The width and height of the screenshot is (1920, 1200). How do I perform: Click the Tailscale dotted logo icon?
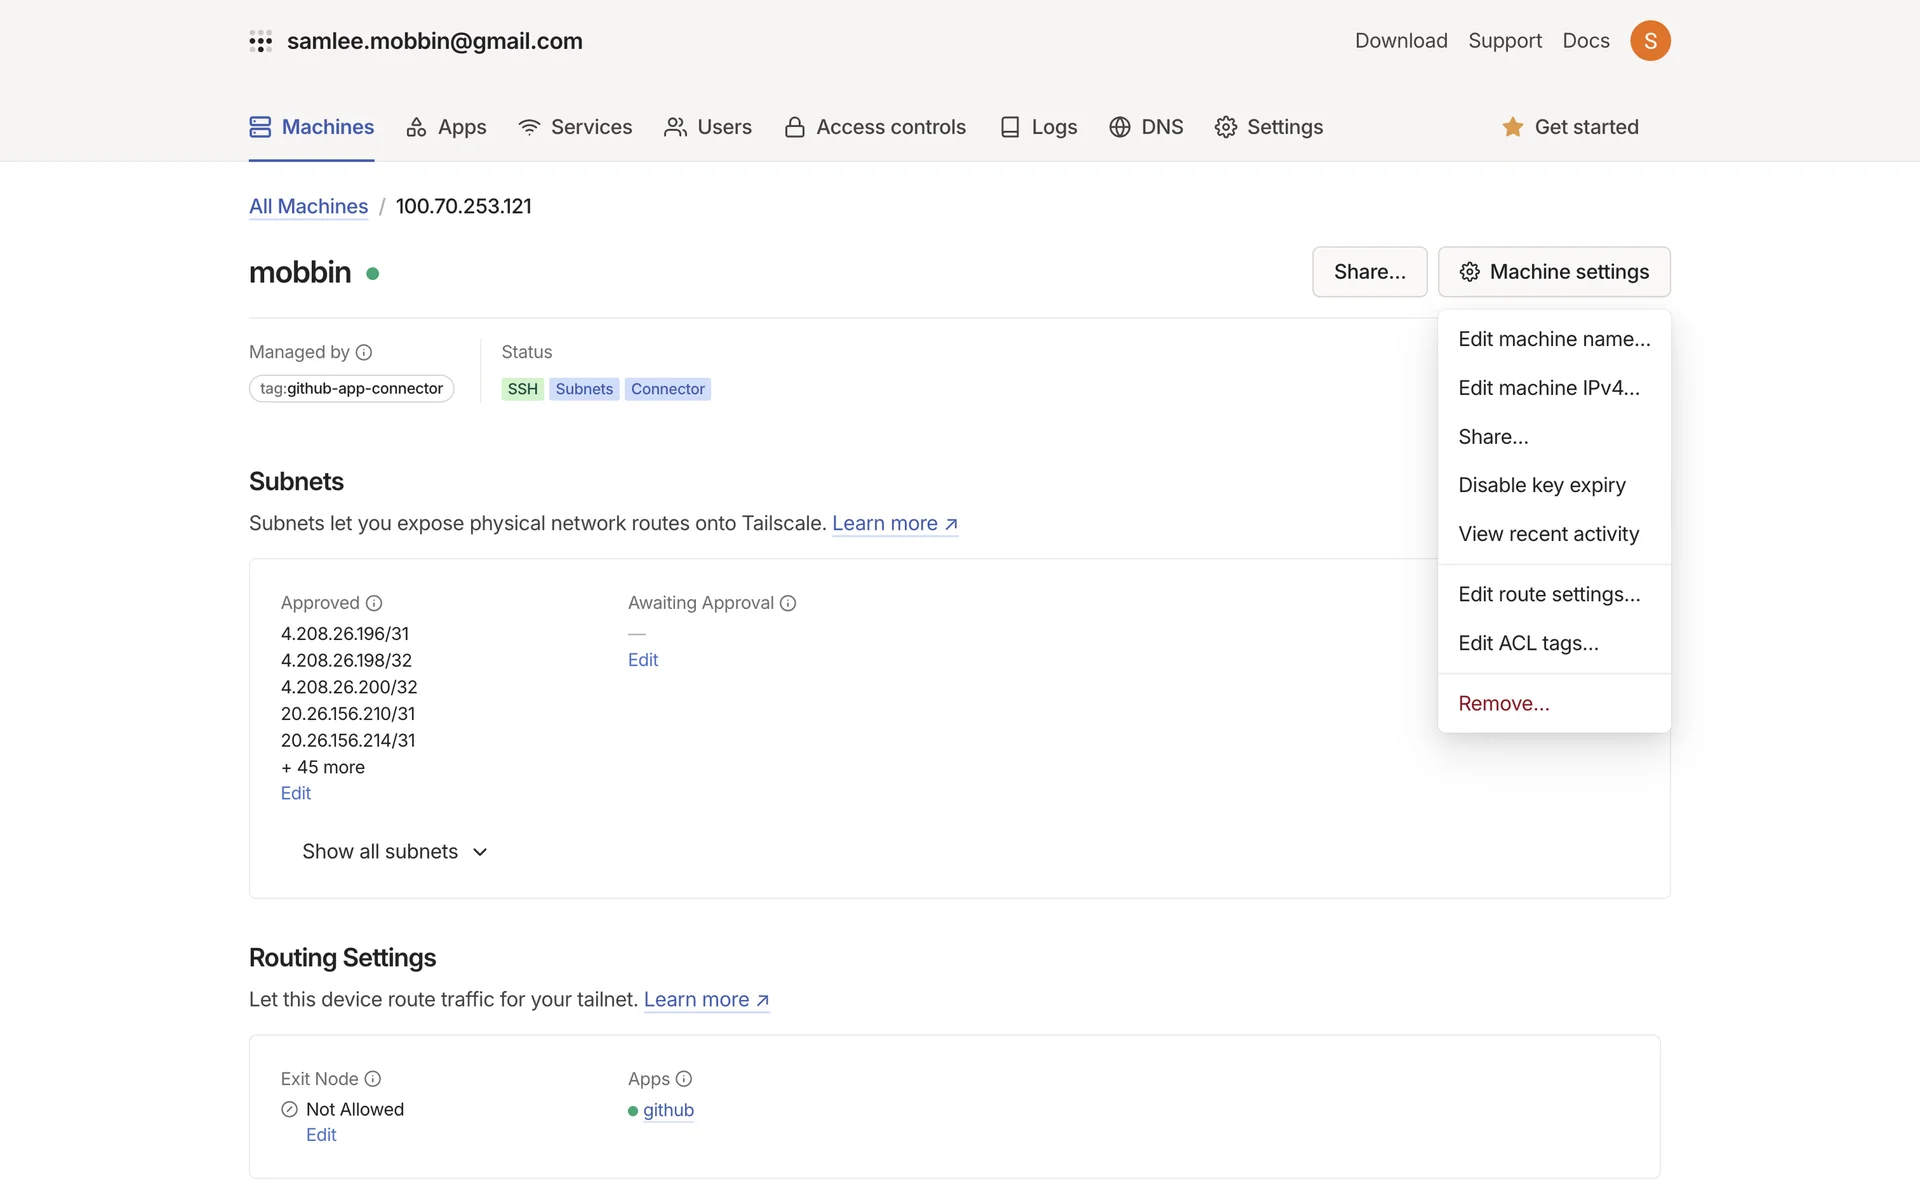pos(260,41)
